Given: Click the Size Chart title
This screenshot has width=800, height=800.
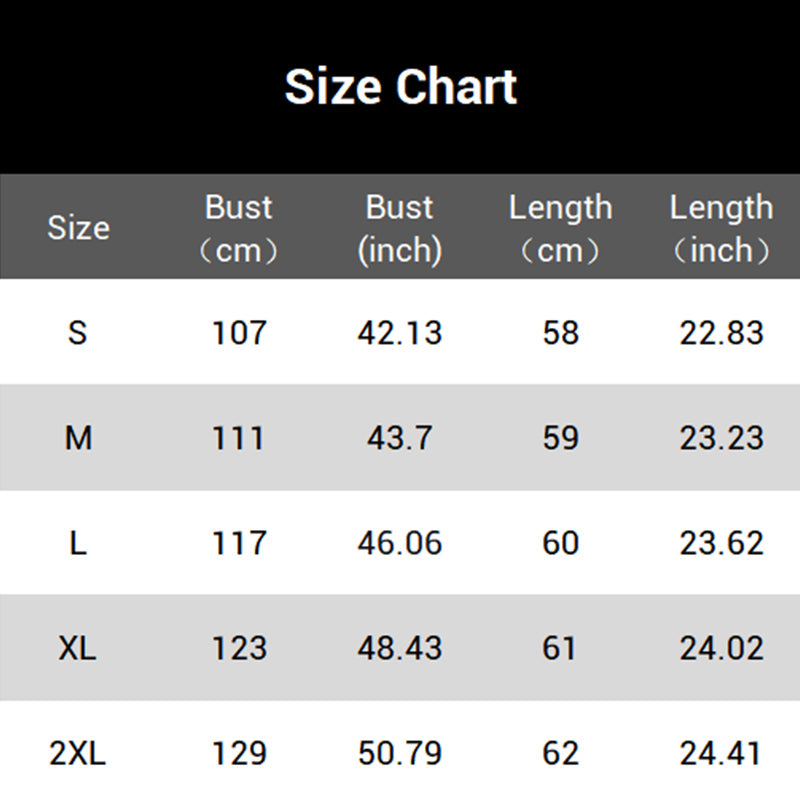Looking at the screenshot, I should 400,87.
